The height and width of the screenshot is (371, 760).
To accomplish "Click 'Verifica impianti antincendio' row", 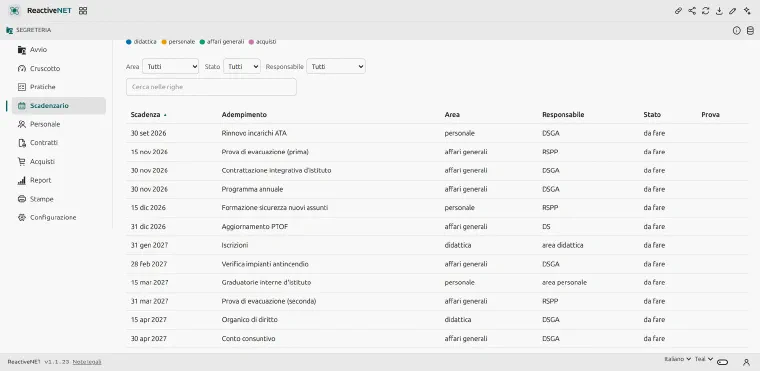I will (x=437, y=264).
